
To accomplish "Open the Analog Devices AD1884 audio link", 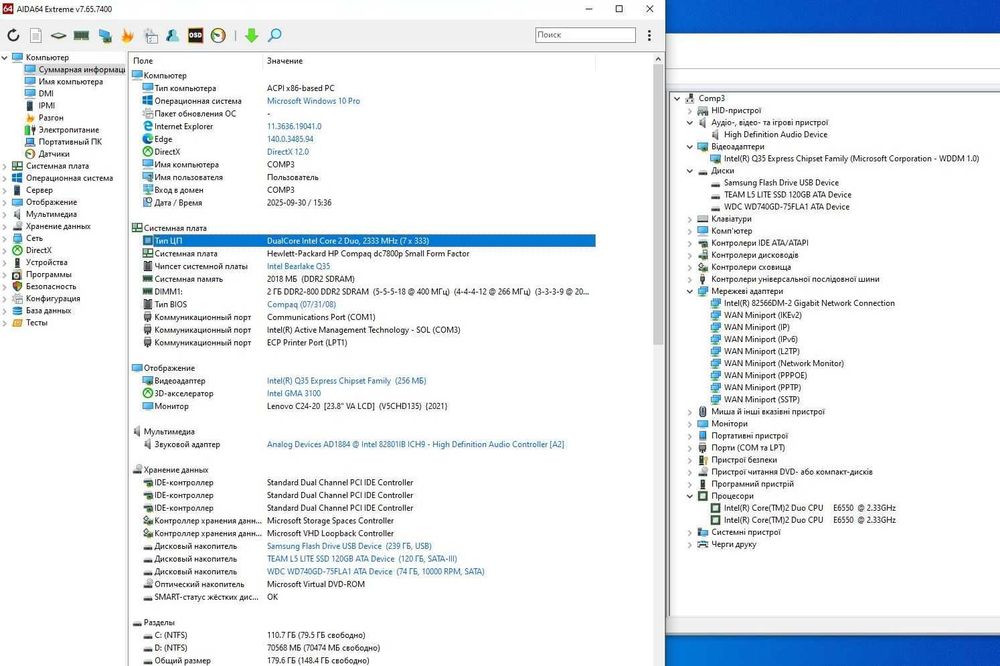I will coord(415,444).
